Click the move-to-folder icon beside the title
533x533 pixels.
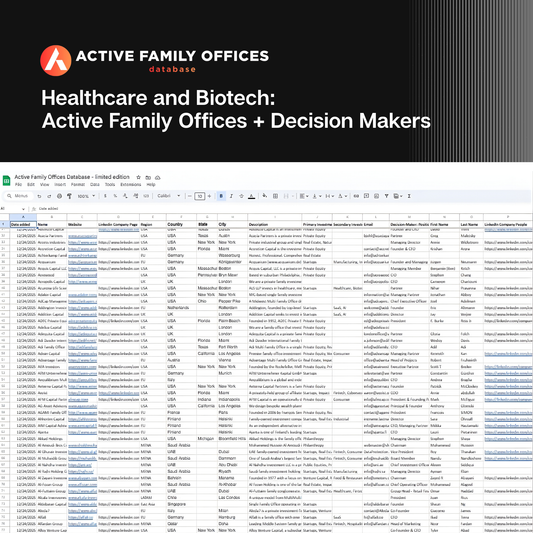tap(148, 177)
